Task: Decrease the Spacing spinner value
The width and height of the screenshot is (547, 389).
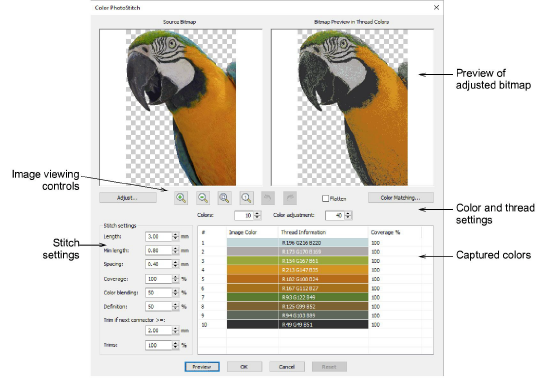Action: [x=175, y=266]
